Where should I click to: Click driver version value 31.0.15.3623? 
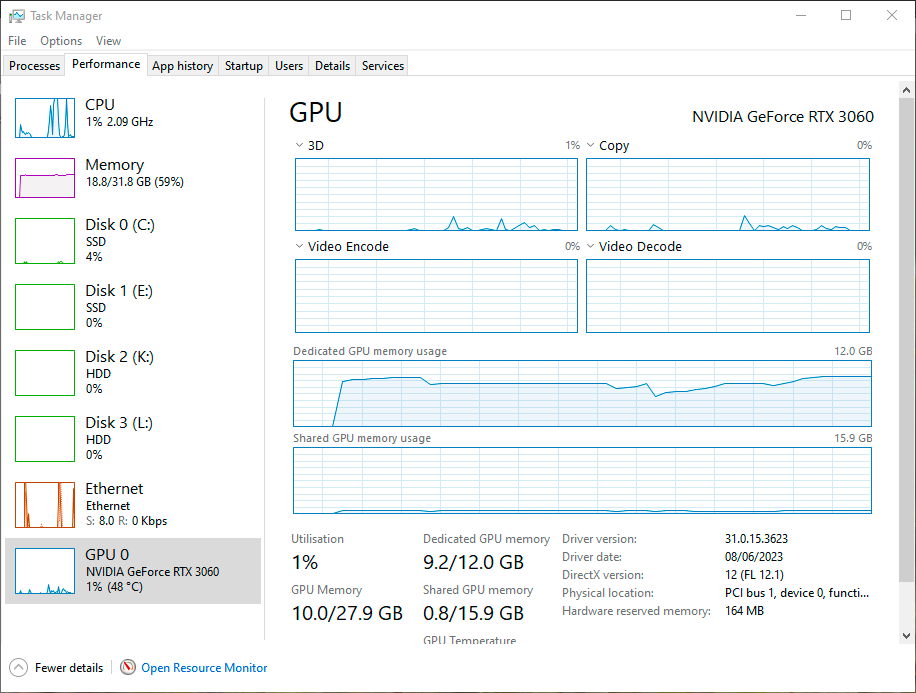point(756,539)
